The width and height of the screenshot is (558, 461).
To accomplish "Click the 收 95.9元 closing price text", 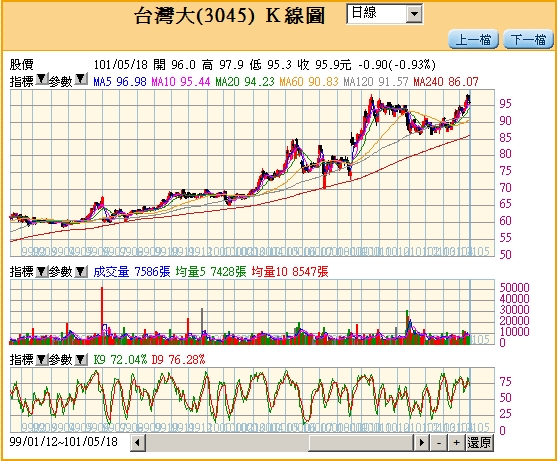I will tap(325, 65).
